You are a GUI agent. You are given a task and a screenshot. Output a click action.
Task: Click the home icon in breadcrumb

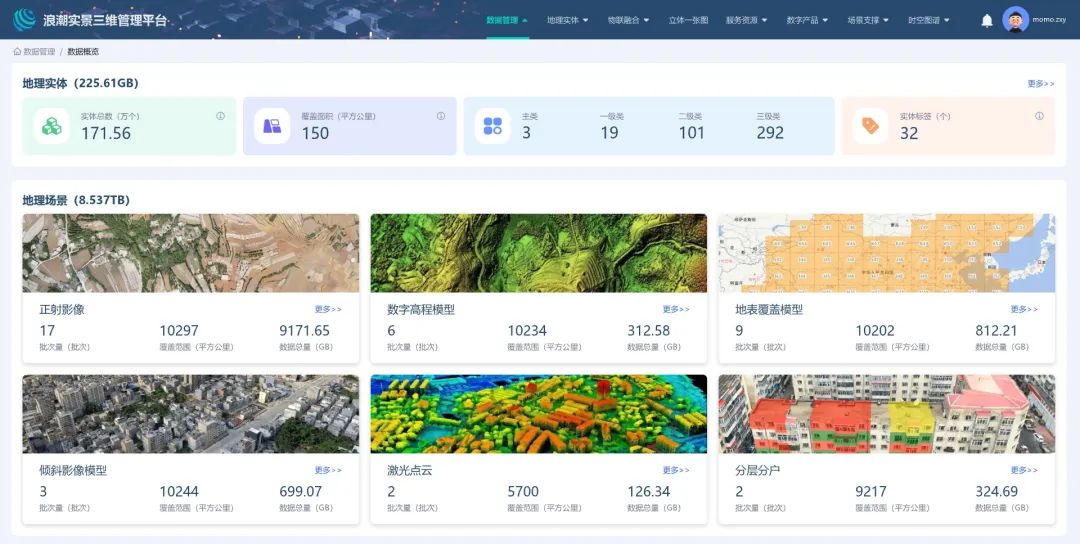(x=17, y=52)
